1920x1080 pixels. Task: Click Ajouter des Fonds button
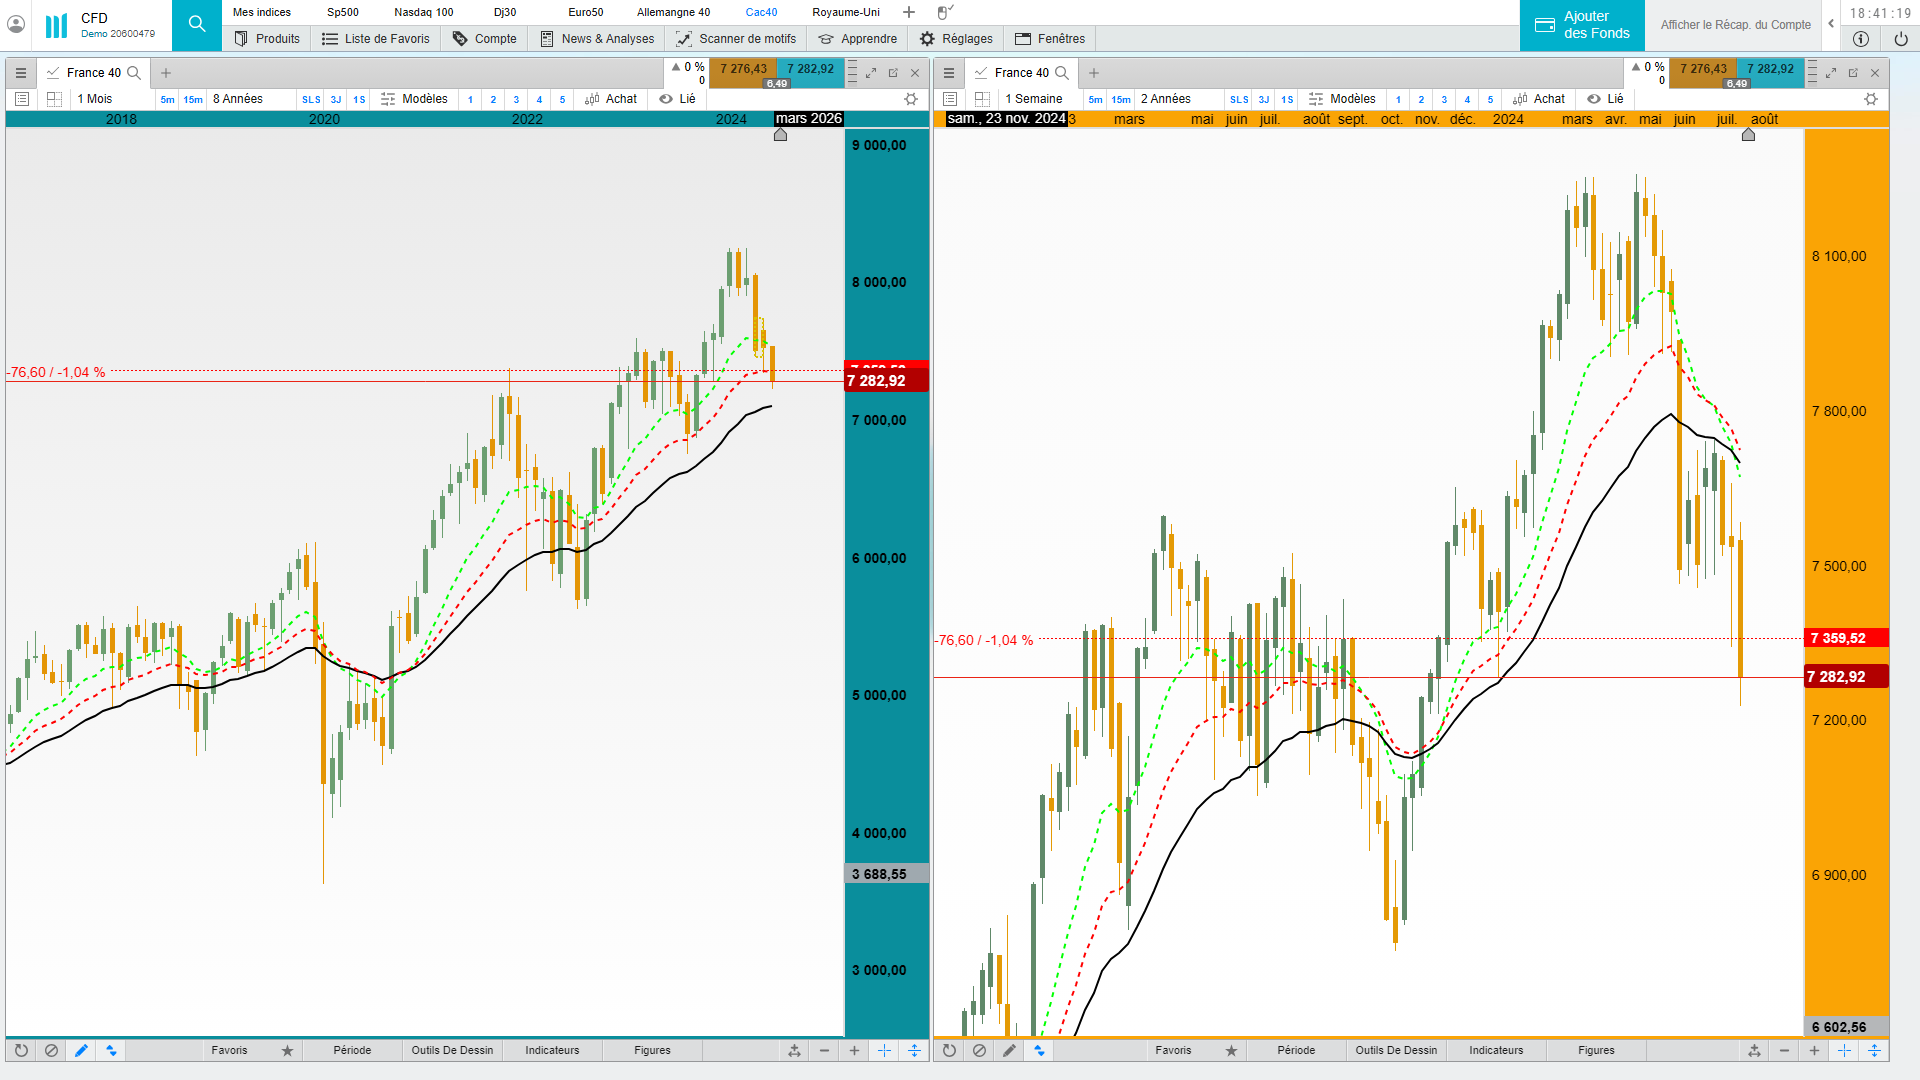[x=1582, y=25]
